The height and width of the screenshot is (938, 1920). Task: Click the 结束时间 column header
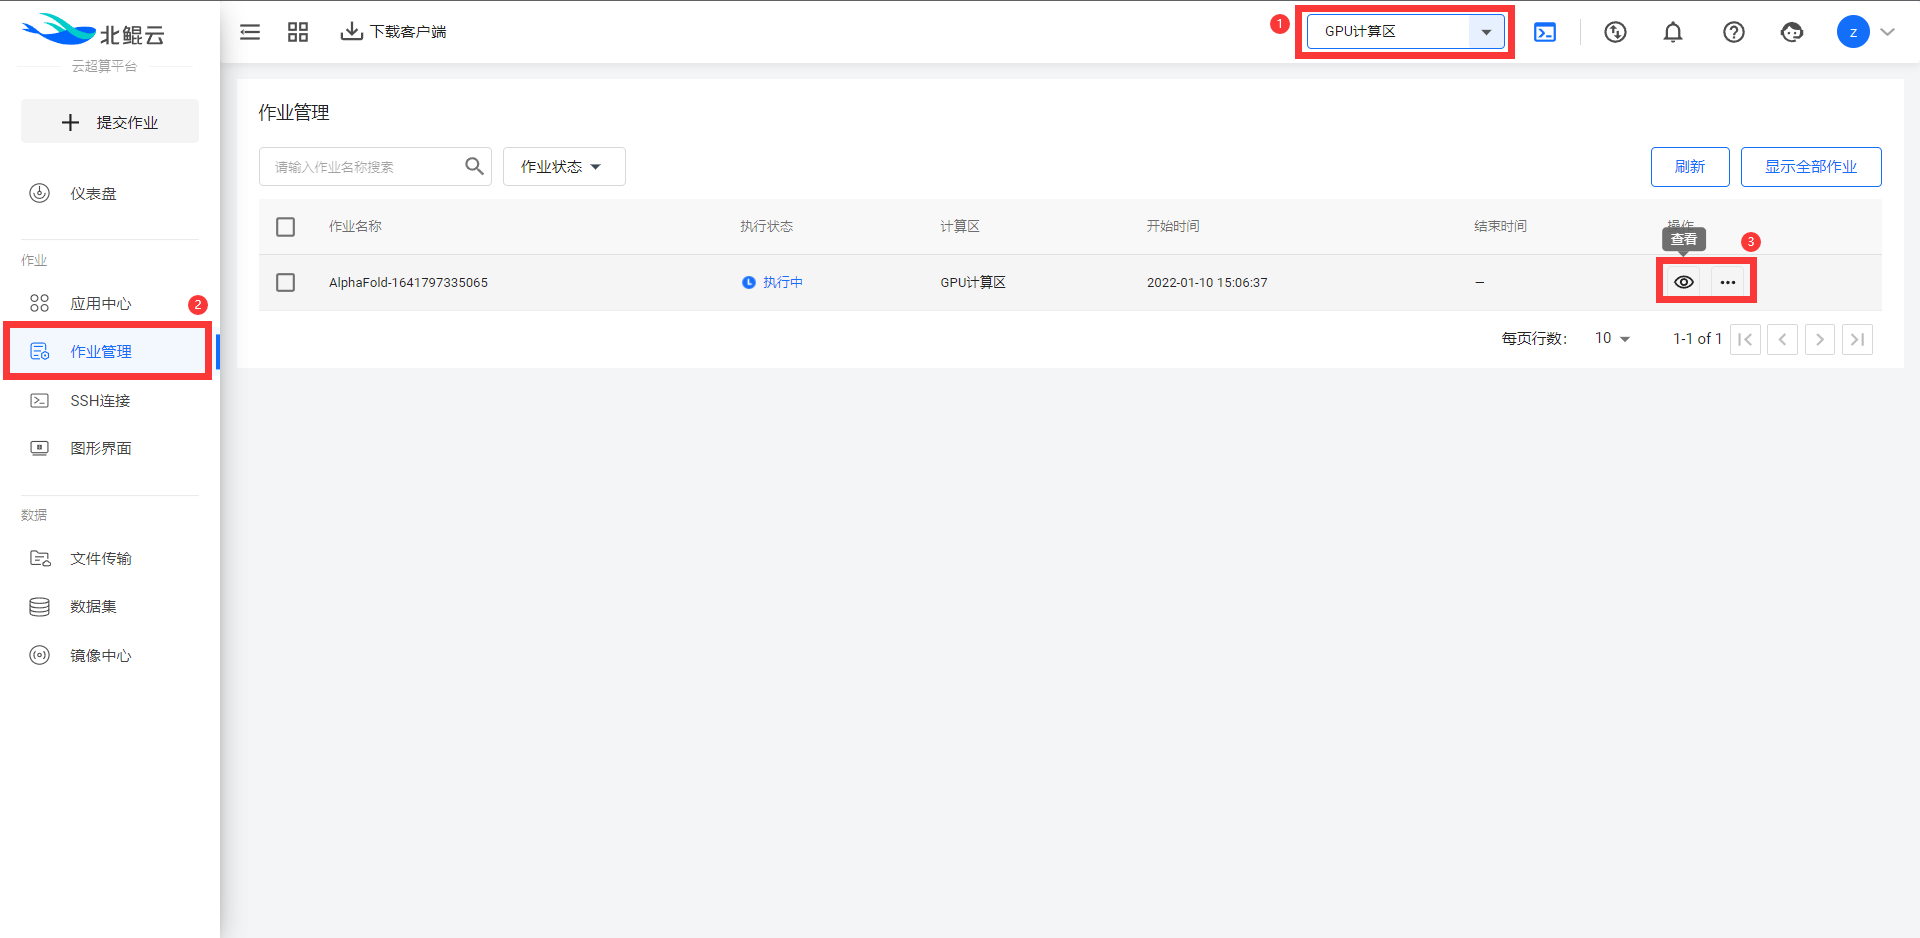1500,227
